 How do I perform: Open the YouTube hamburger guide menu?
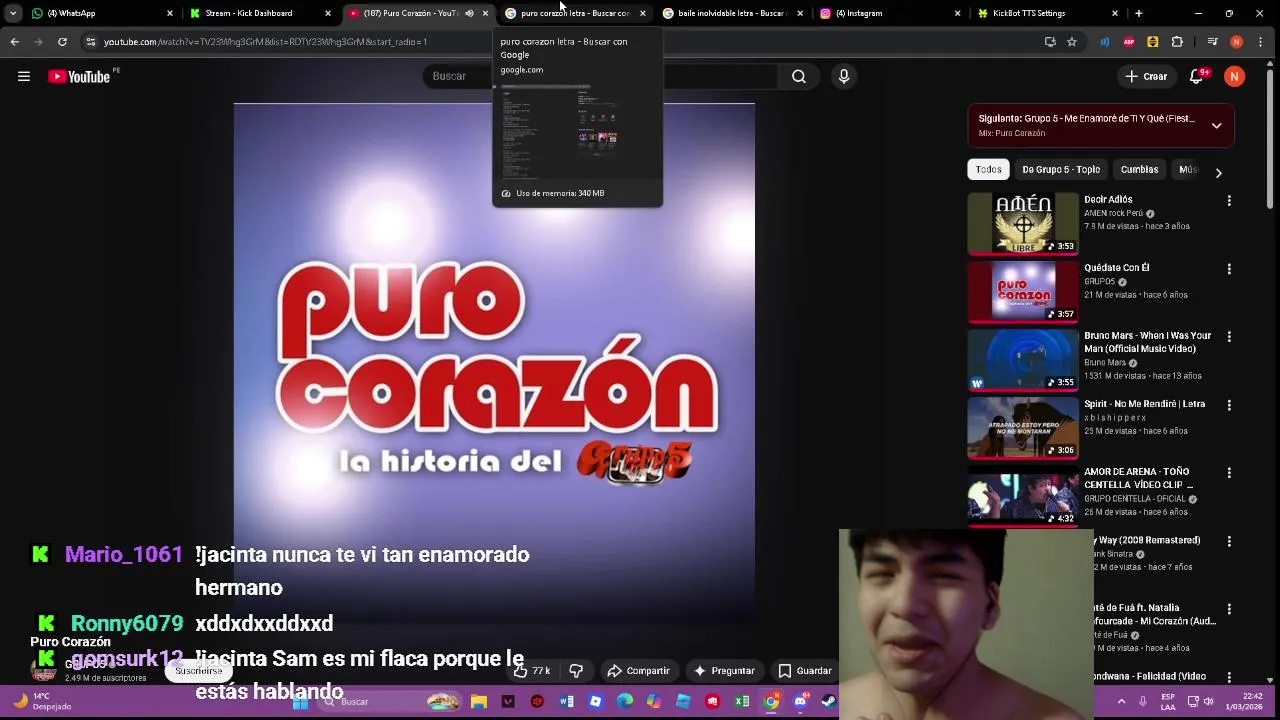pyautogui.click(x=24, y=76)
